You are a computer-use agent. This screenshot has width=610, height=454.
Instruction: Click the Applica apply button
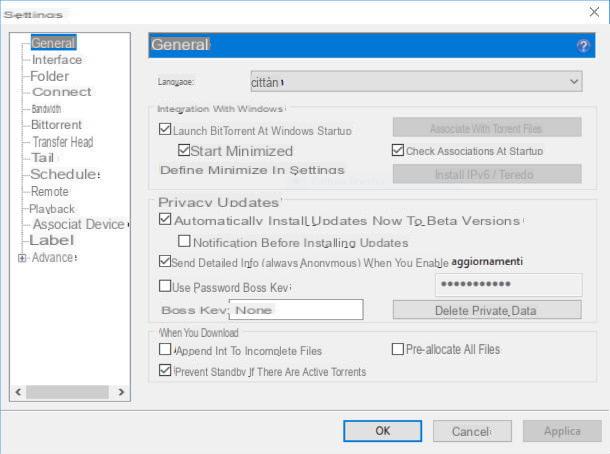point(562,431)
